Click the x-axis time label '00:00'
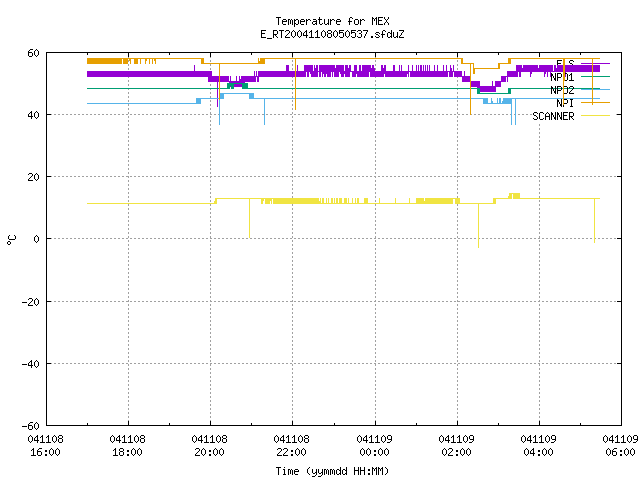The image size is (640, 480). coord(374,453)
